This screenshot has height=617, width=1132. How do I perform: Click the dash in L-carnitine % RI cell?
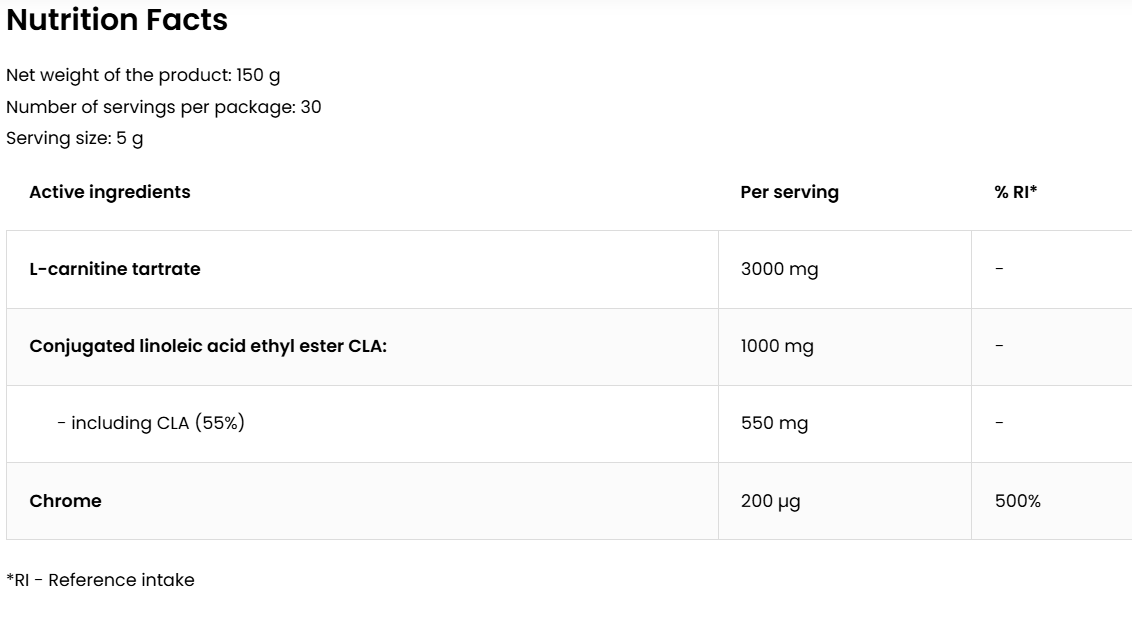(999, 269)
